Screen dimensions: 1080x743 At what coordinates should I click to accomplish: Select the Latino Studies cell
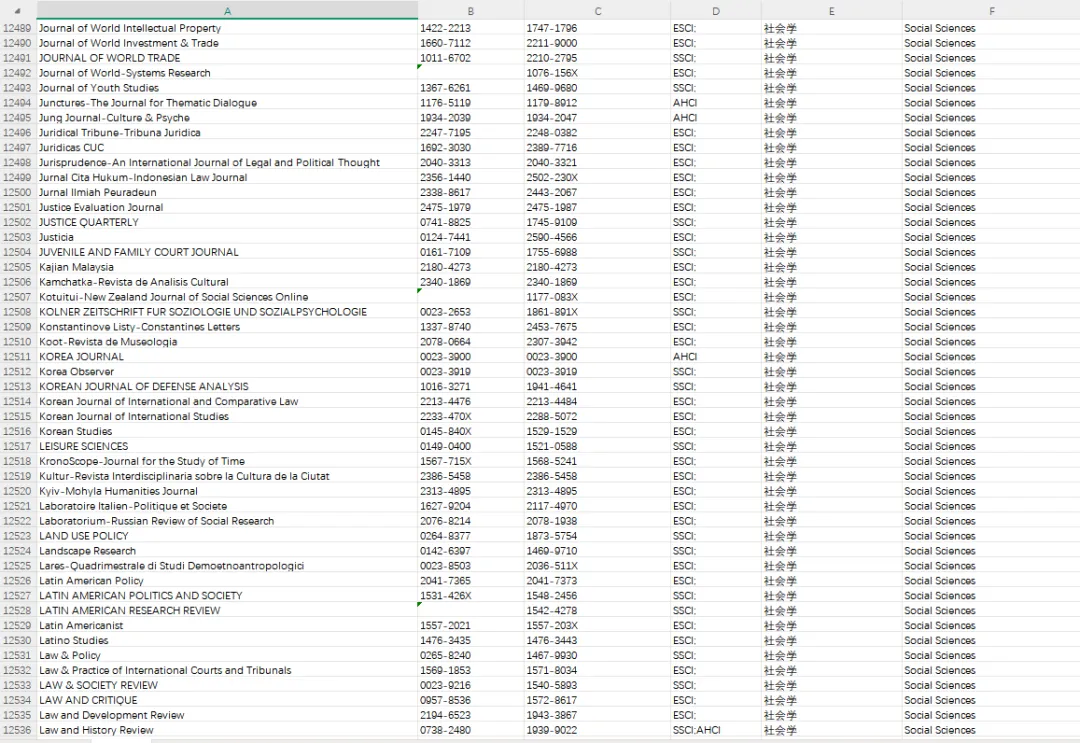tap(227, 640)
